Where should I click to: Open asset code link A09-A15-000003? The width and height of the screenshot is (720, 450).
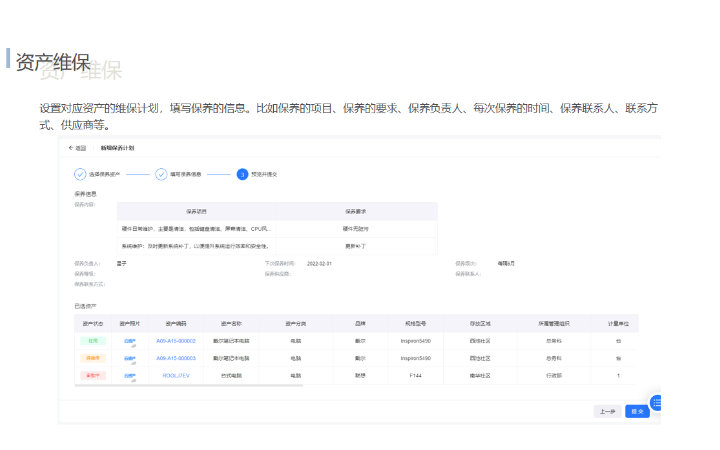pyautogui.click(x=176, y=358)
